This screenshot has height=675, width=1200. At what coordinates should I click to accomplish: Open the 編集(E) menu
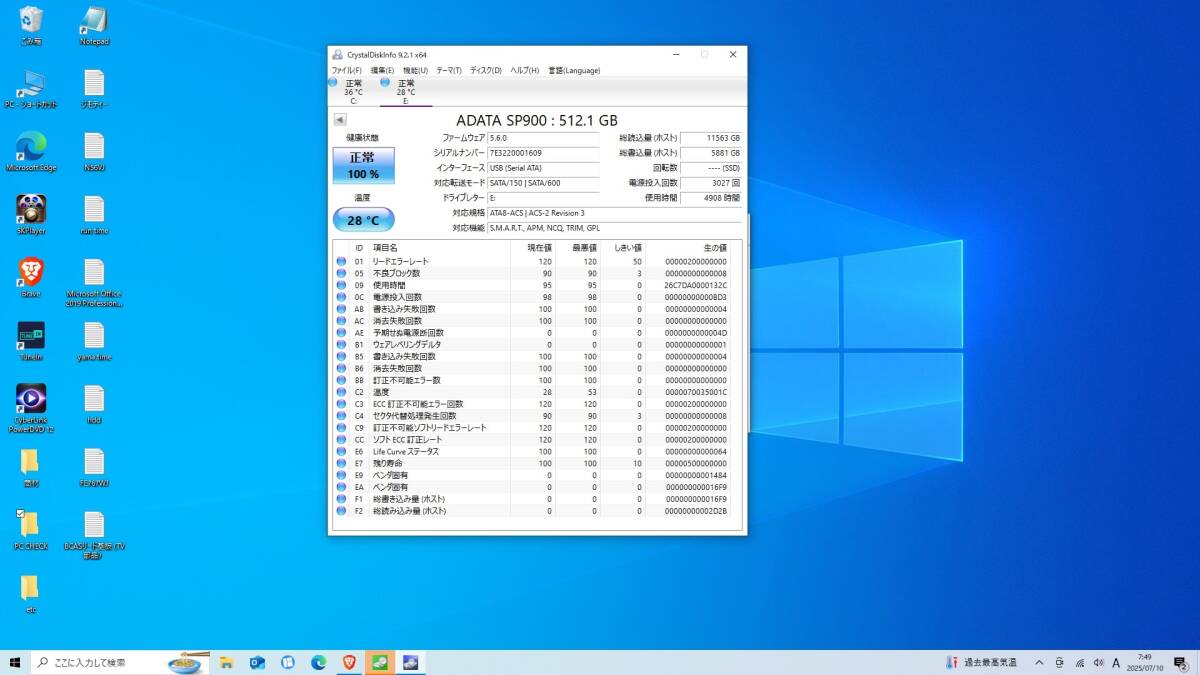coord(382,70)
